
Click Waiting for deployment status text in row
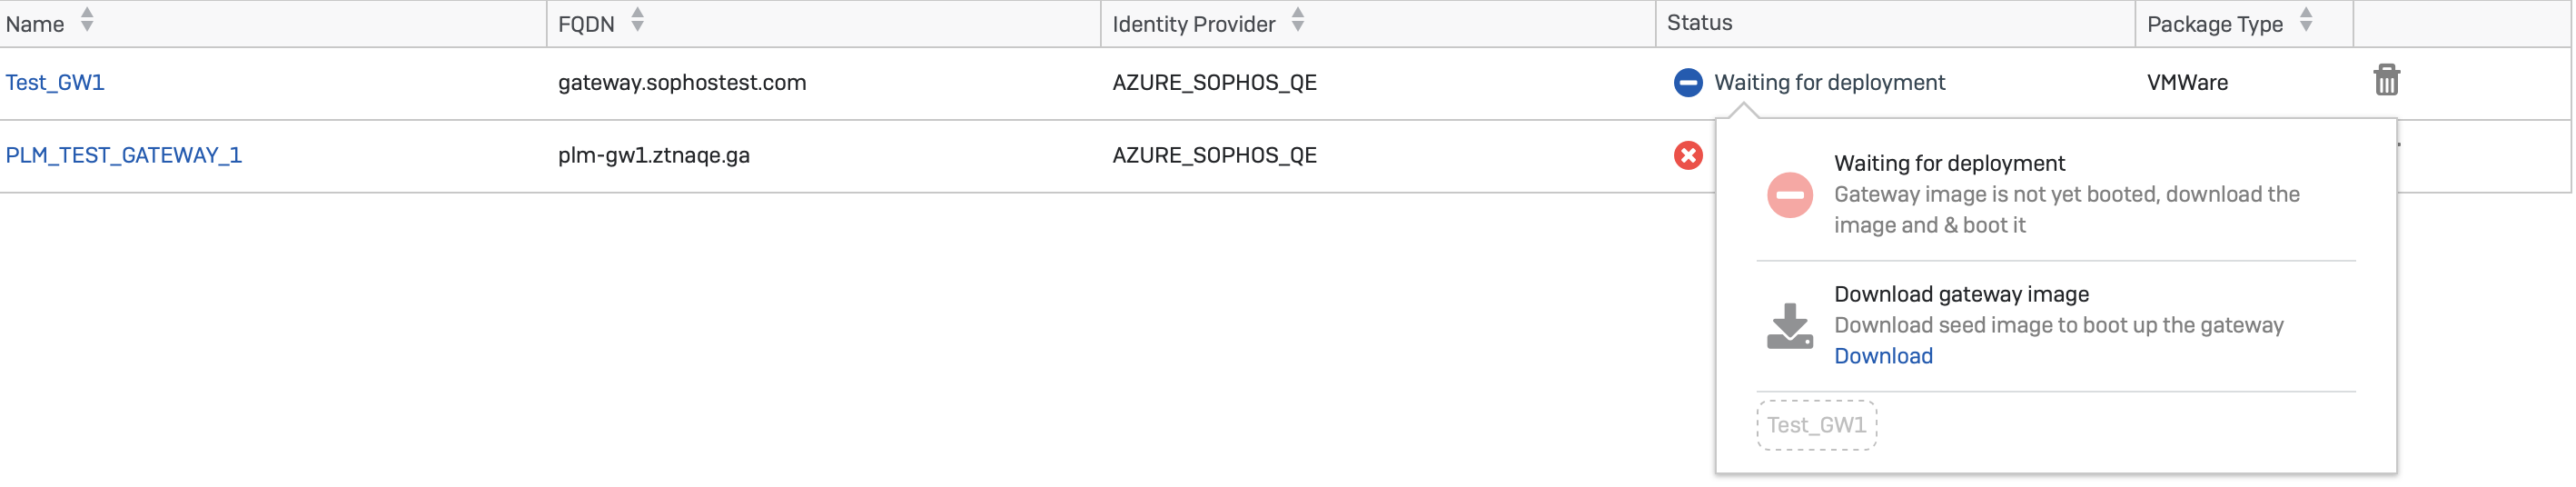1829,82
